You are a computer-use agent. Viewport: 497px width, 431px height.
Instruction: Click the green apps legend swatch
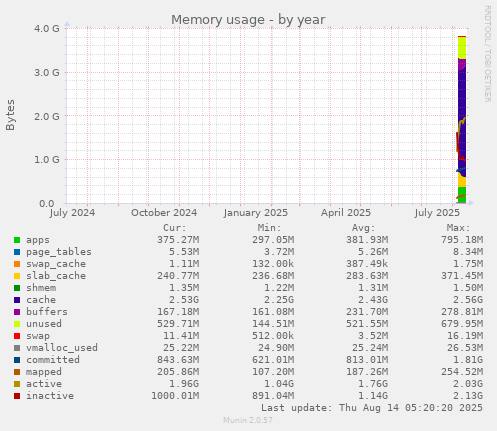click(x=17, y=240)
